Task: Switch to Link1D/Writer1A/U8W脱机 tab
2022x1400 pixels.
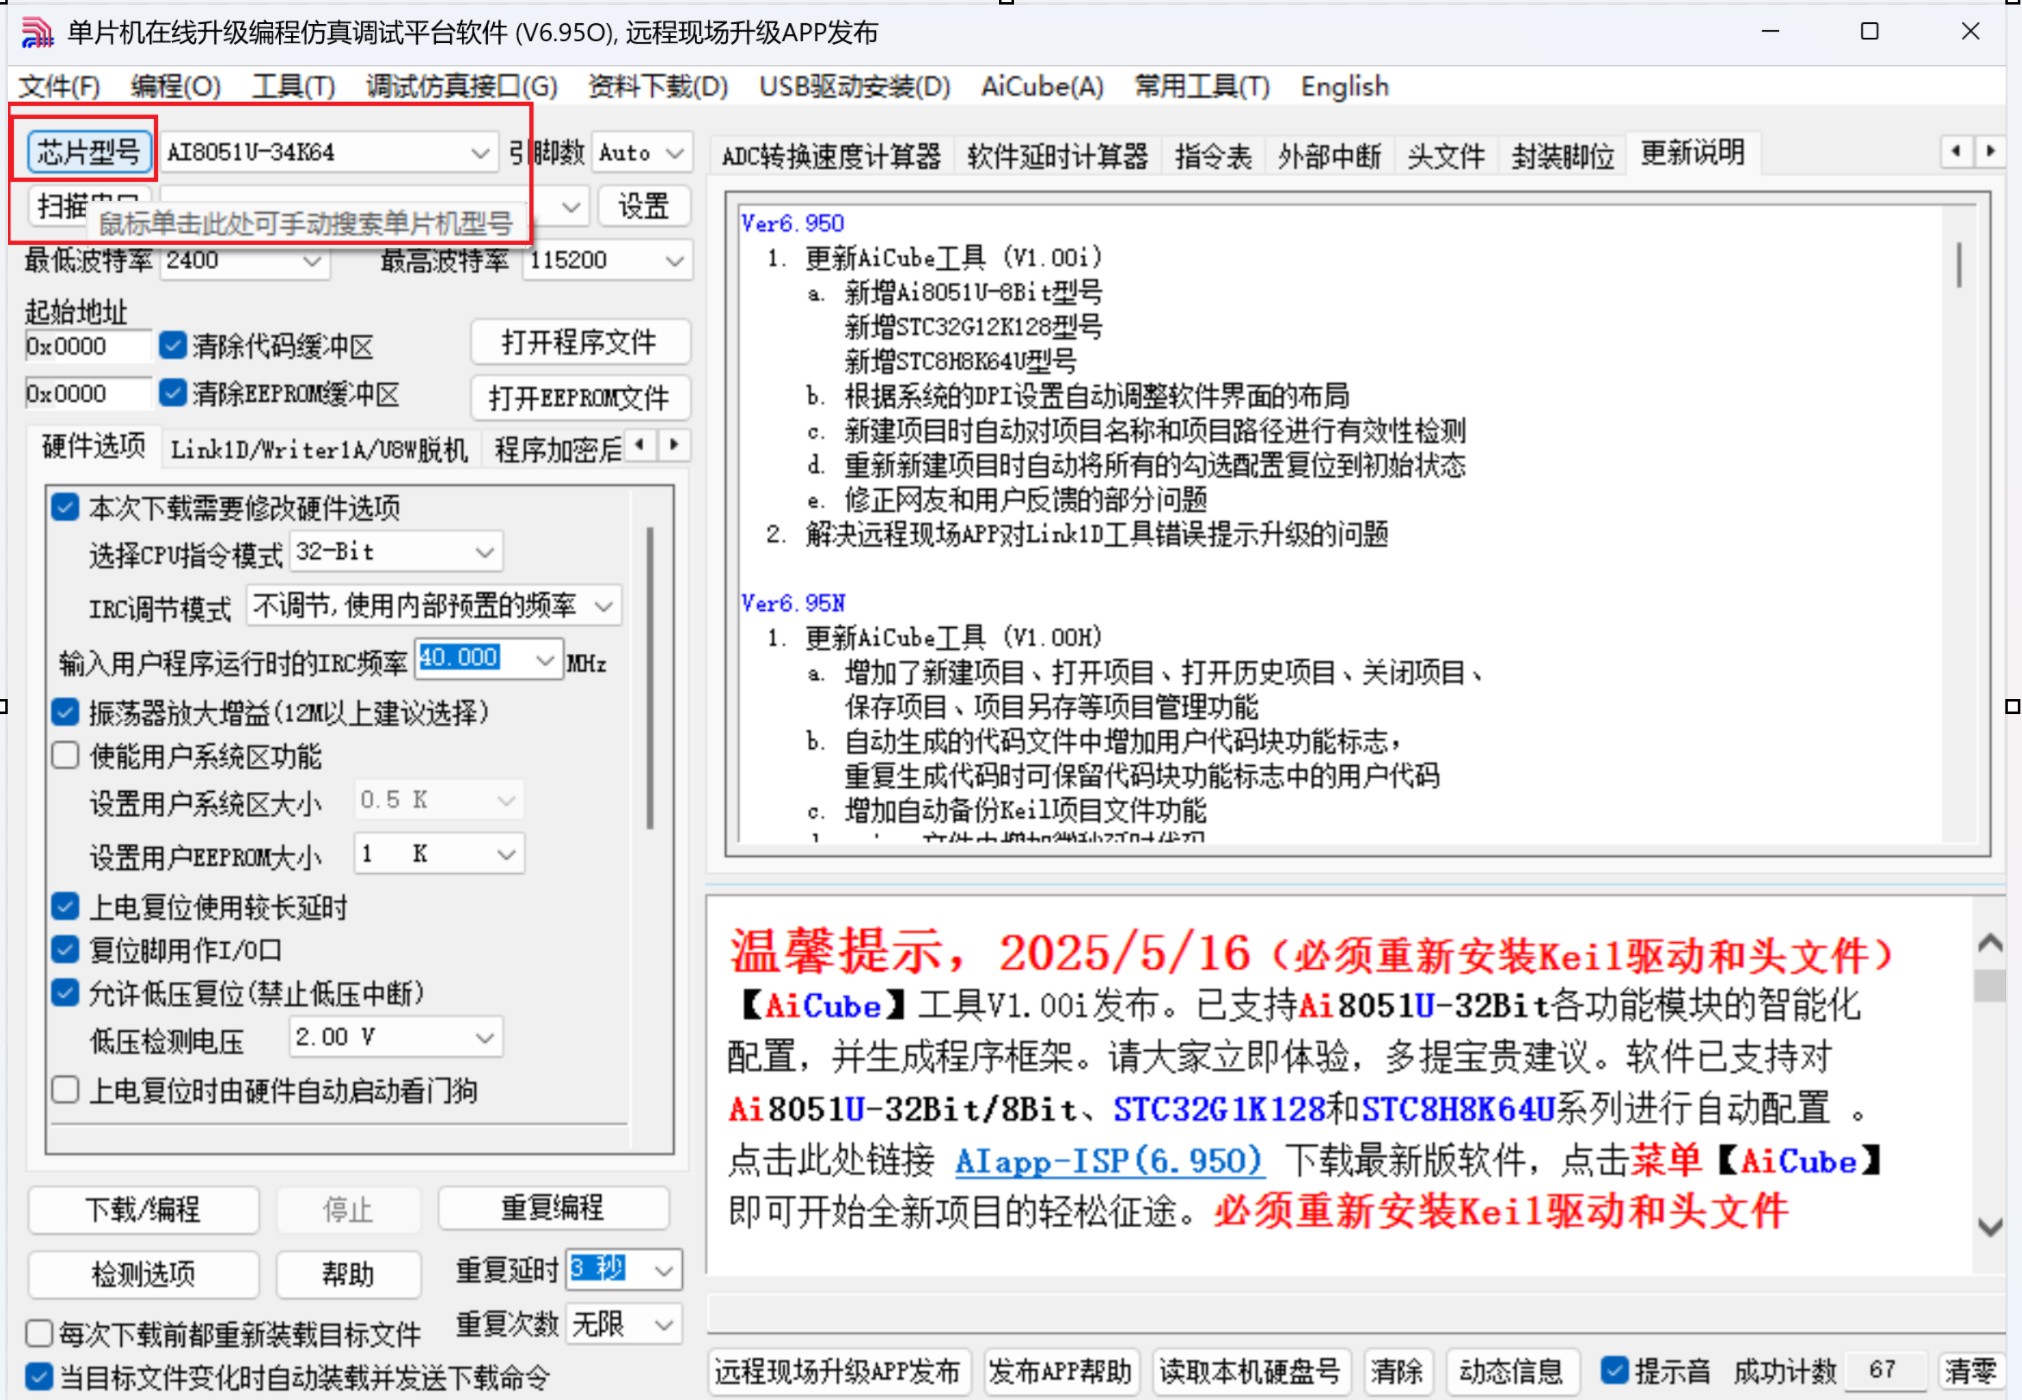Action: [319, 449]
